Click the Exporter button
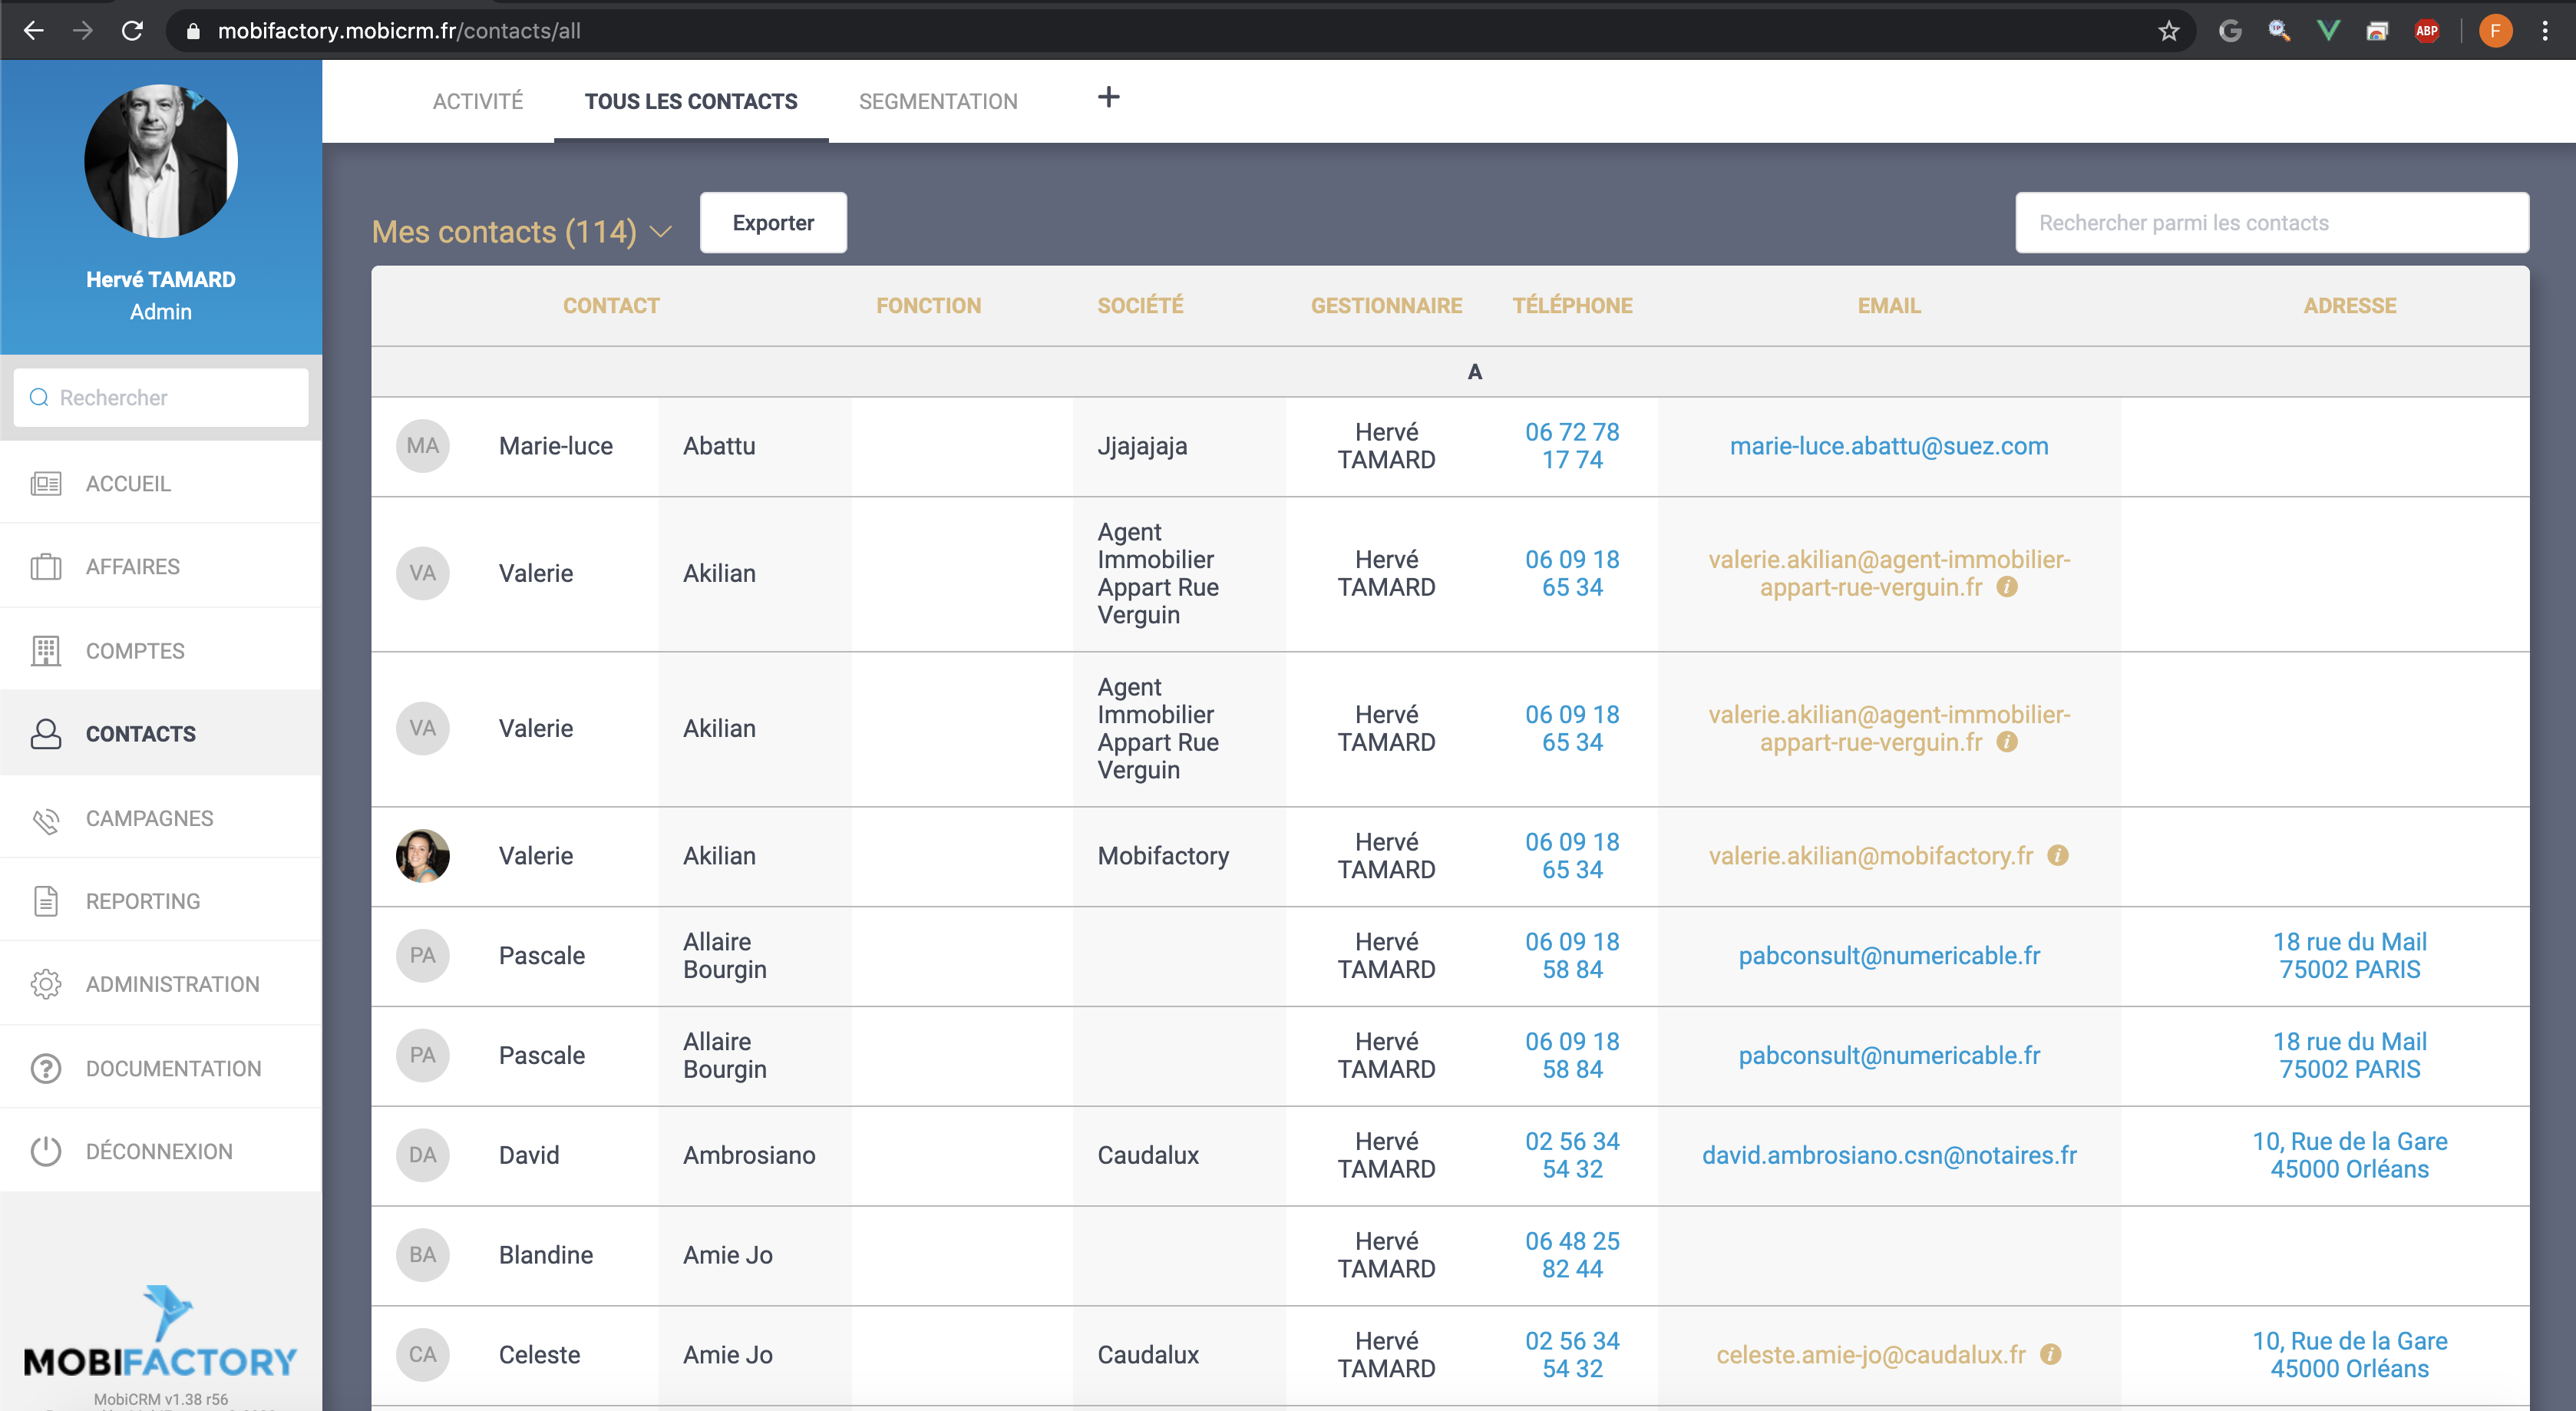This screenshot has width=2576, height=1411. [x=772, y=223]
